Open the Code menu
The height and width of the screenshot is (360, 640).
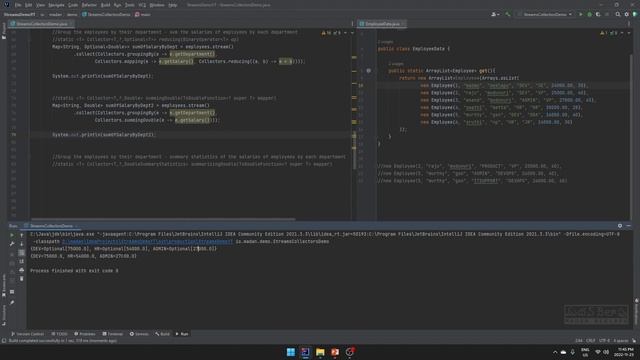point(73,5)
